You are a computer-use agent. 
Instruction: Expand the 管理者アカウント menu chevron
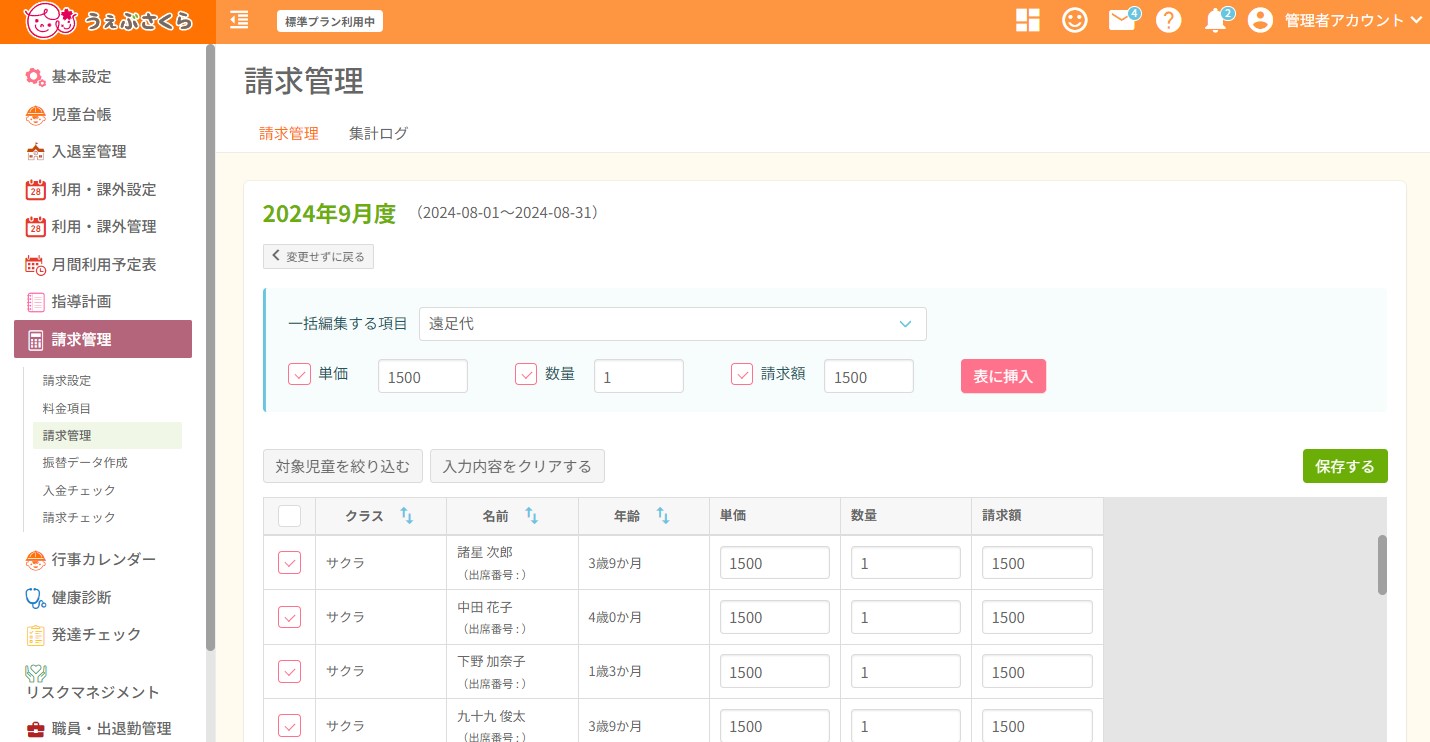pos(1415,20)
